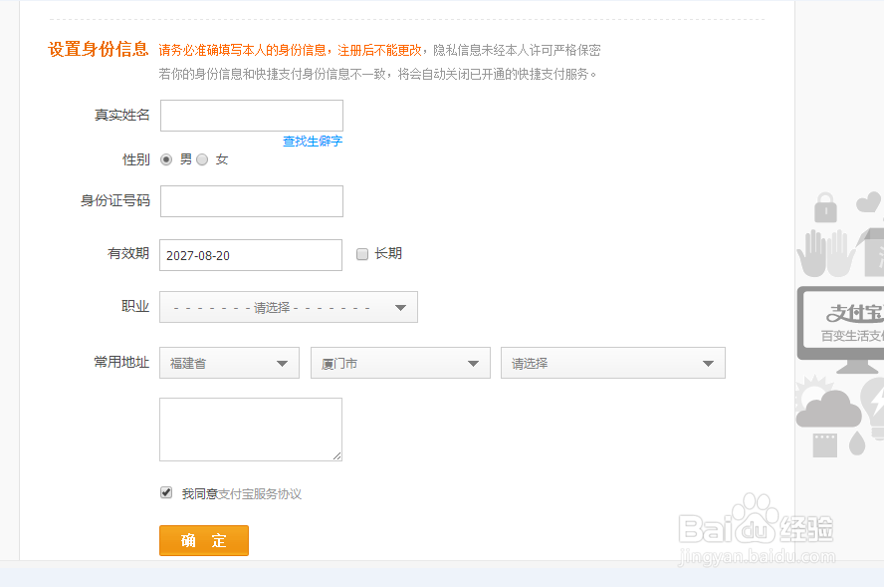
Task: Click the 确定 confirm button
Action: tap(203, 540)
